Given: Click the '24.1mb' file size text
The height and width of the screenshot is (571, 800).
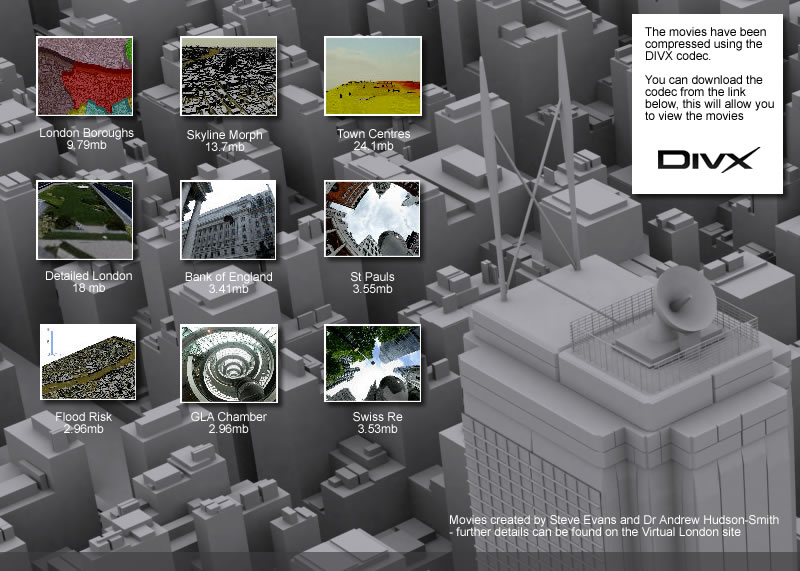Looking at the screenshot, I should tap(373, 146).
